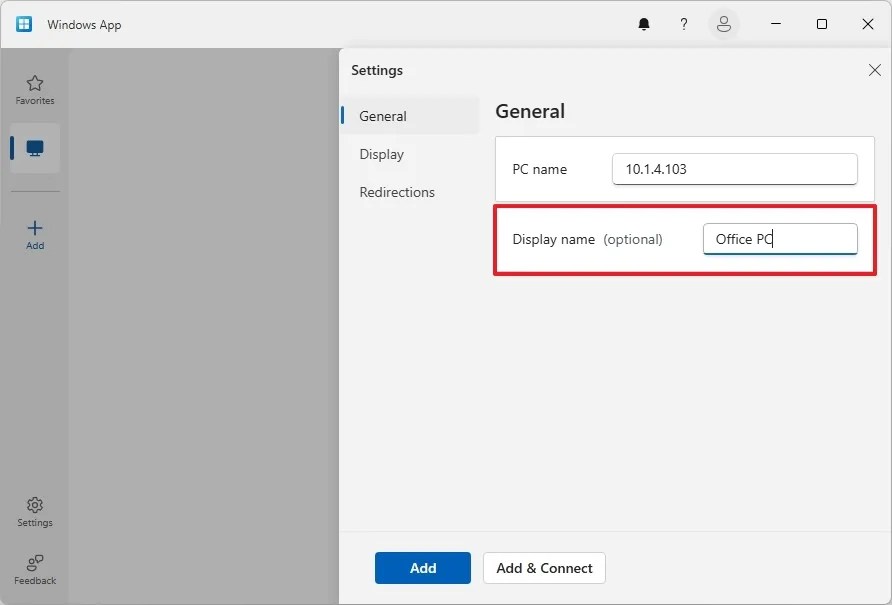Viewport: 892px width, 605px height.
Task: Click the Add & Connect button
Action: click(x=544, y=567)
